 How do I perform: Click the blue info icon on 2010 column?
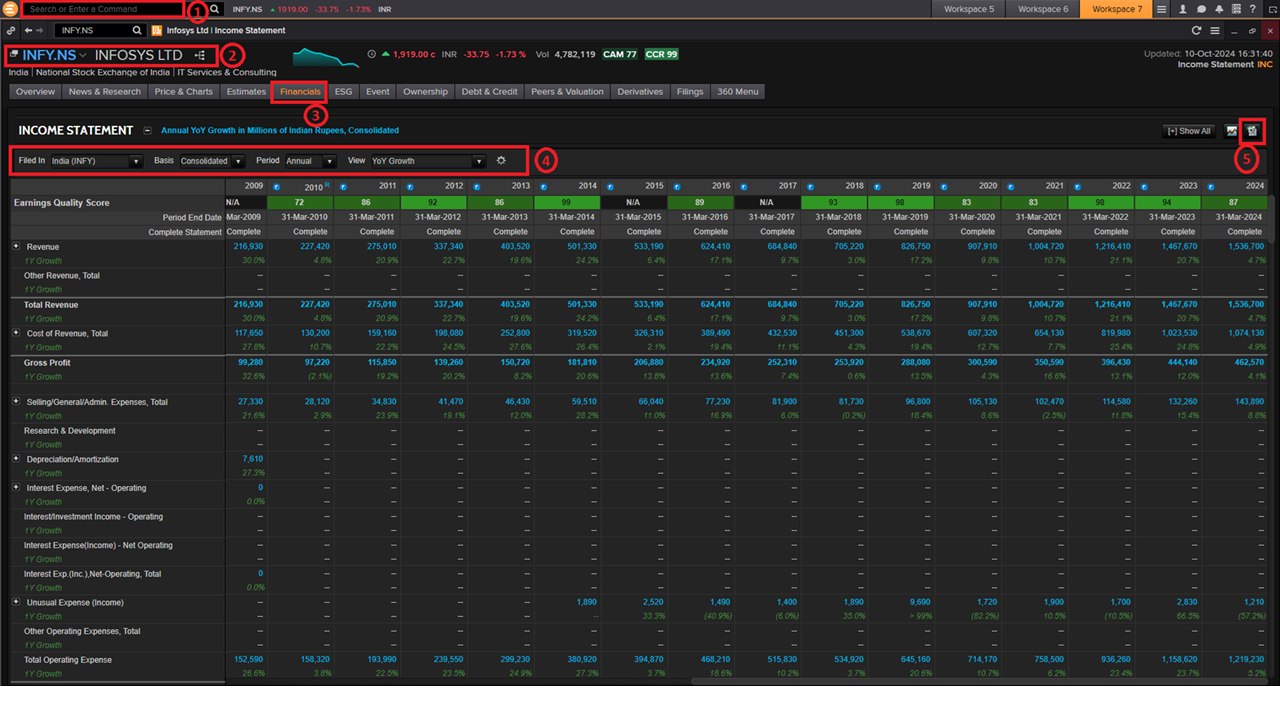[276, 187]
